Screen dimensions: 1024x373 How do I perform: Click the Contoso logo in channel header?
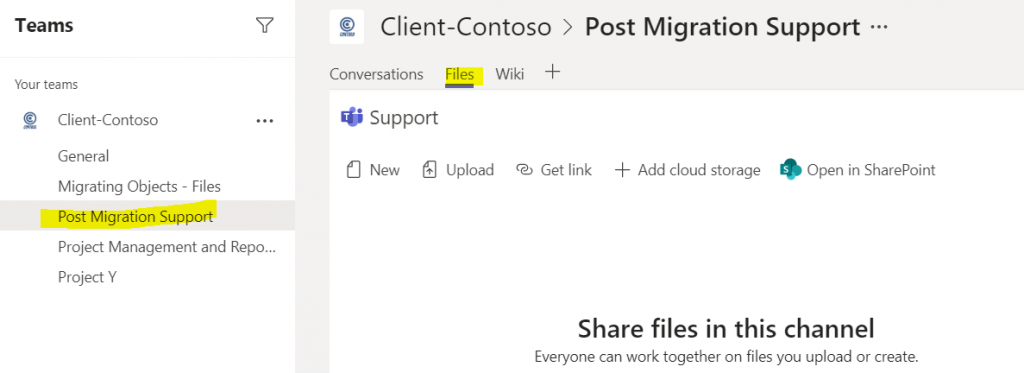(x=346, y=27)
